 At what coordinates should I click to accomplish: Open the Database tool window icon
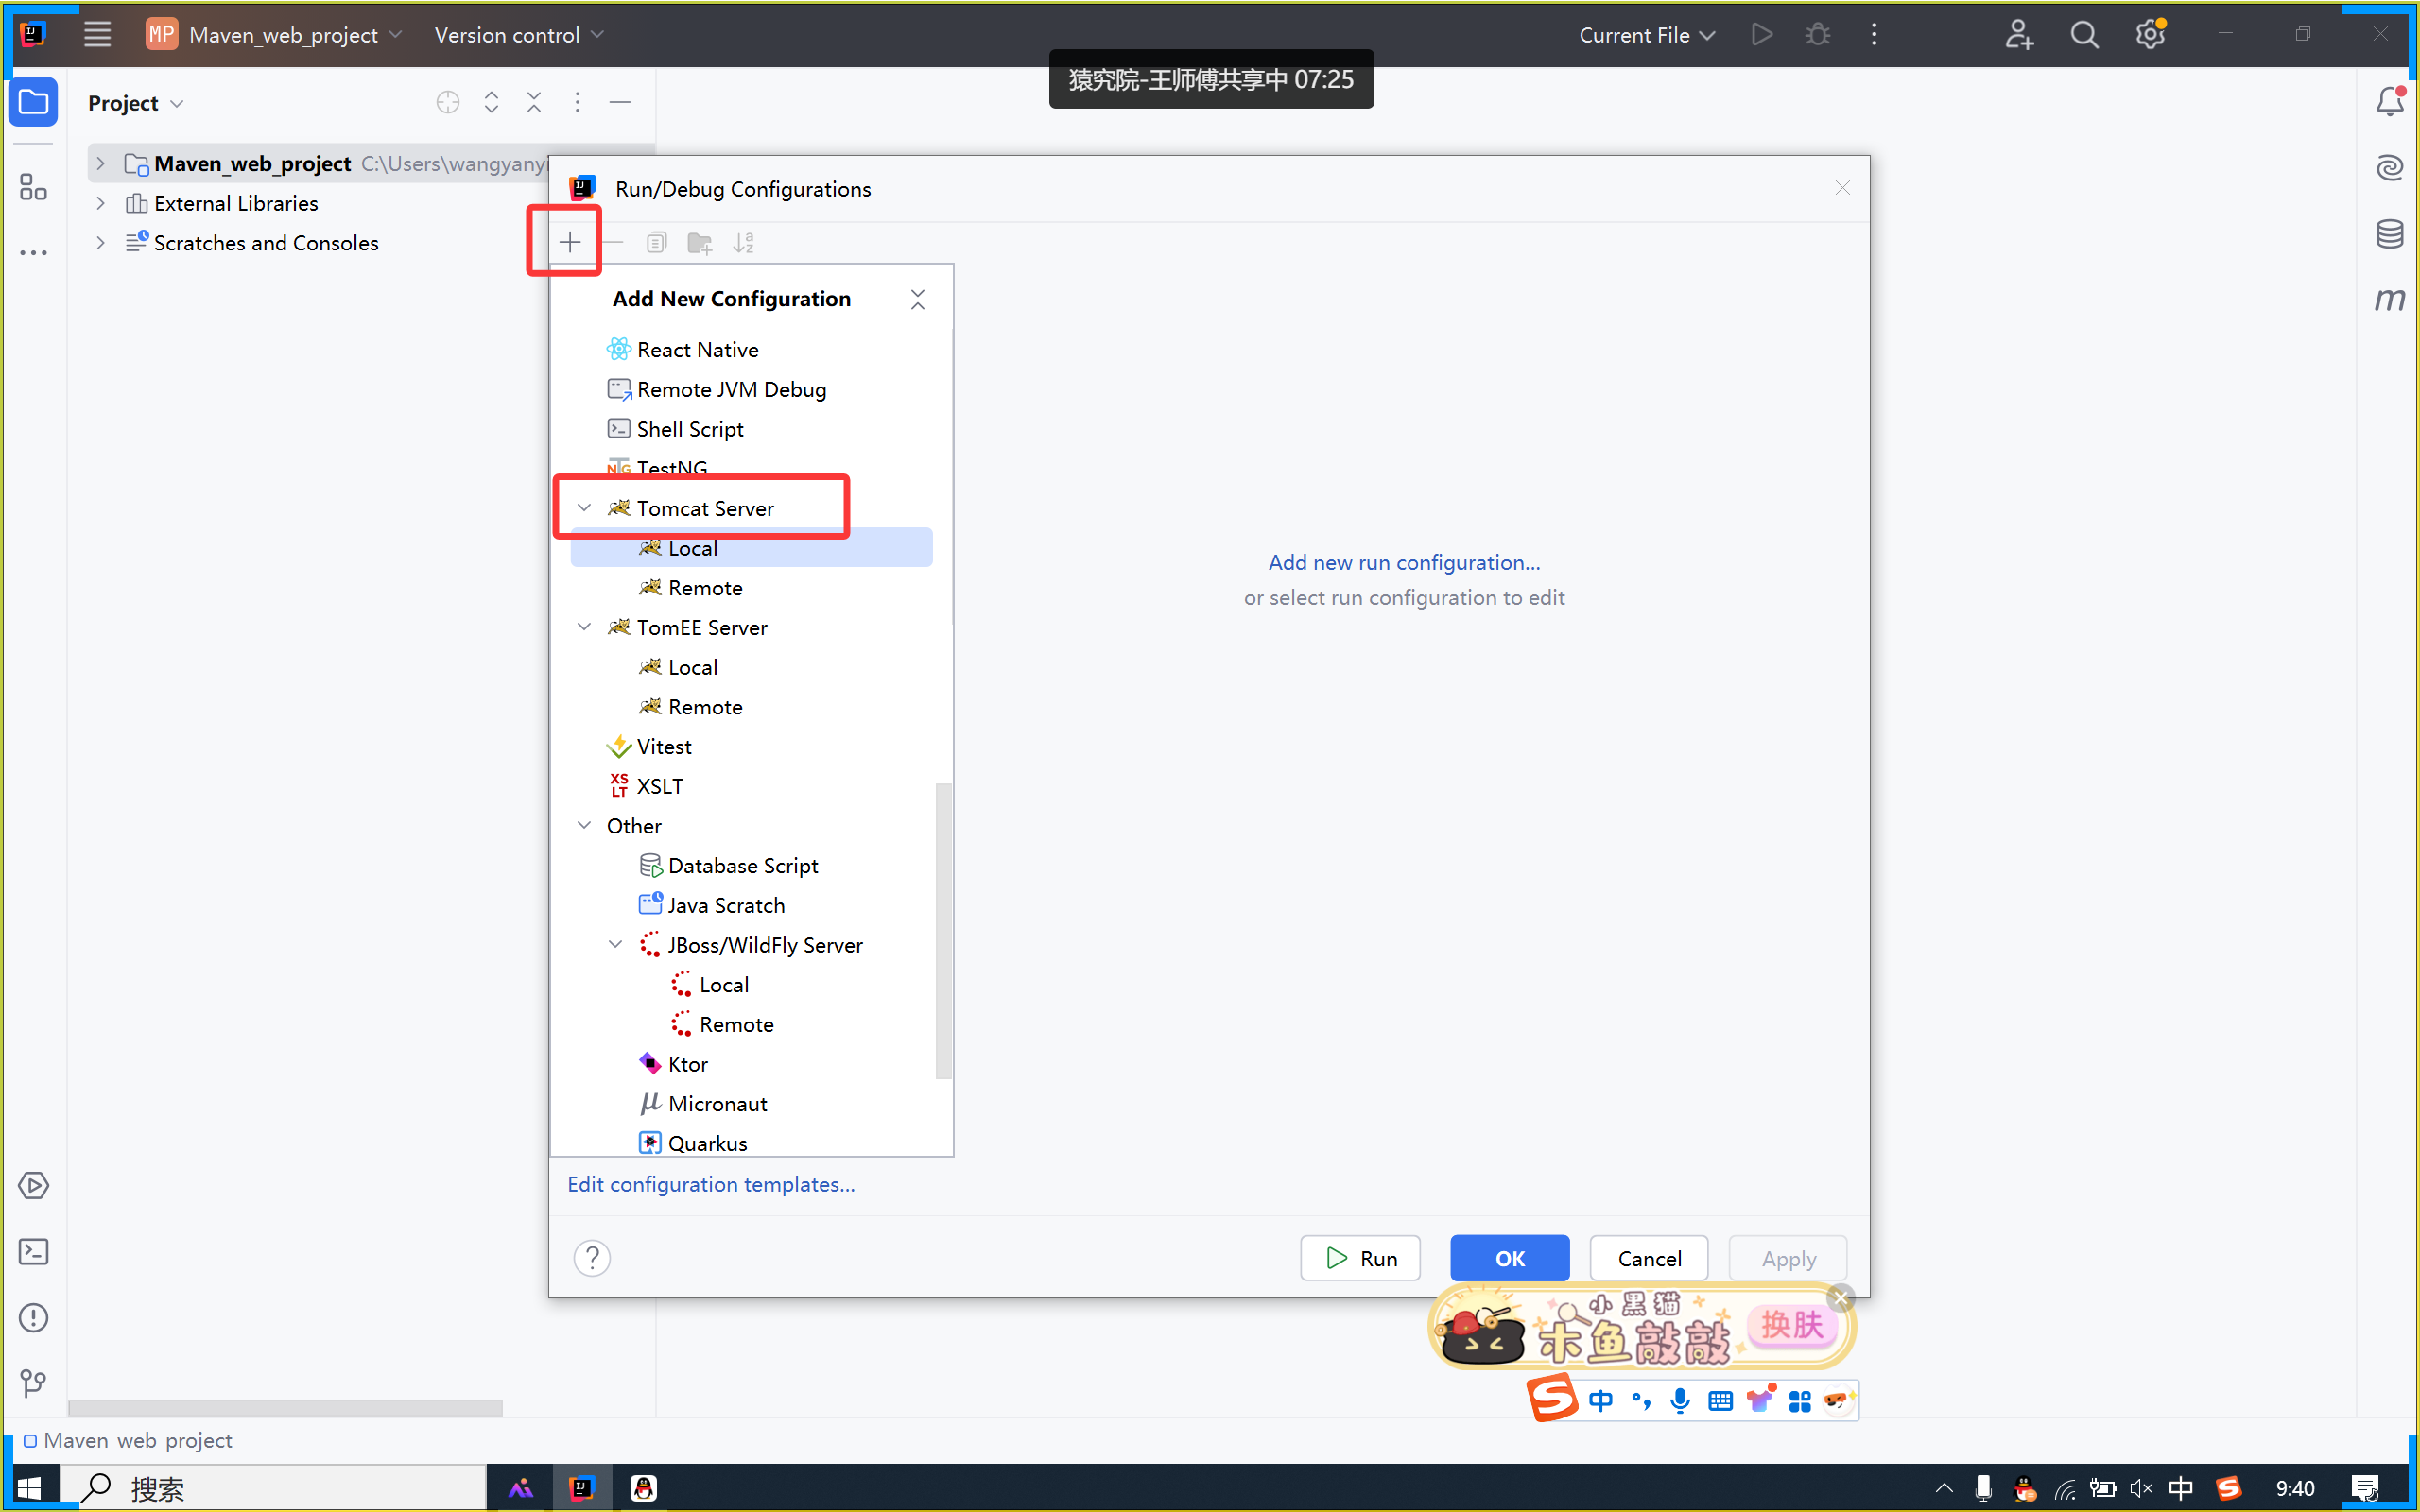(2390, 233)
